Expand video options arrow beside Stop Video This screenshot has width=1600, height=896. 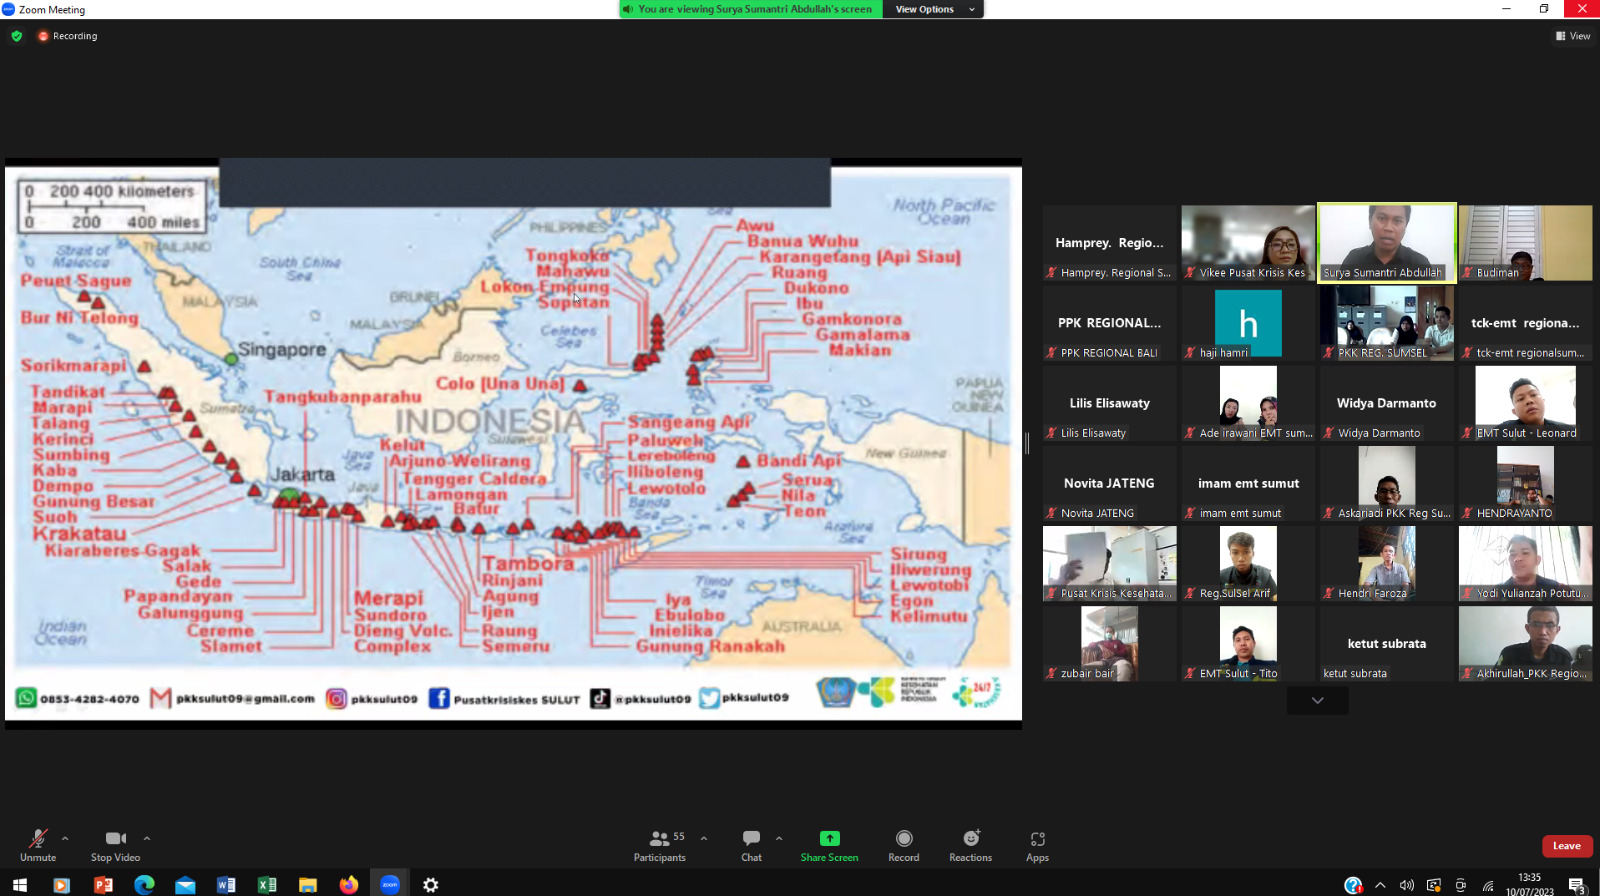[x=147, y=839]
